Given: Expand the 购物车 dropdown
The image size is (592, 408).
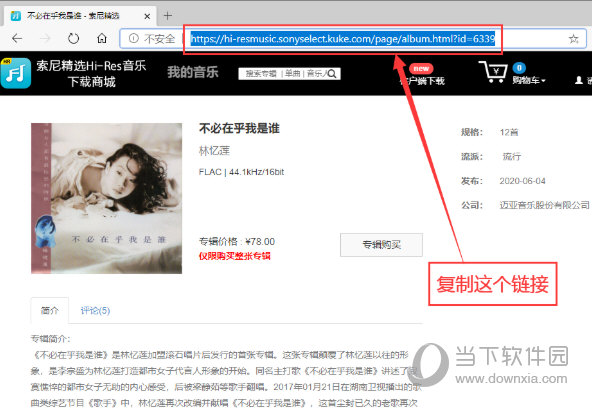Looking at the screenshot, I should (x=529, y=80).
